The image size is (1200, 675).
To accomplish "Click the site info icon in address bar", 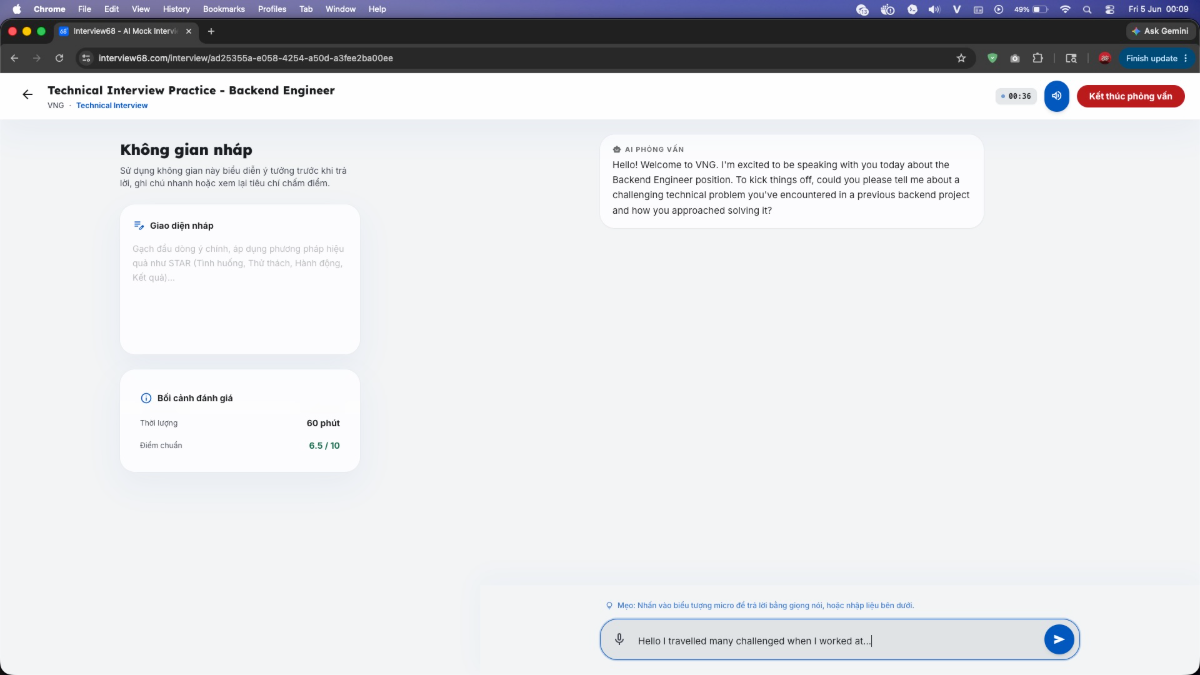I will click(x=86, y=58).
